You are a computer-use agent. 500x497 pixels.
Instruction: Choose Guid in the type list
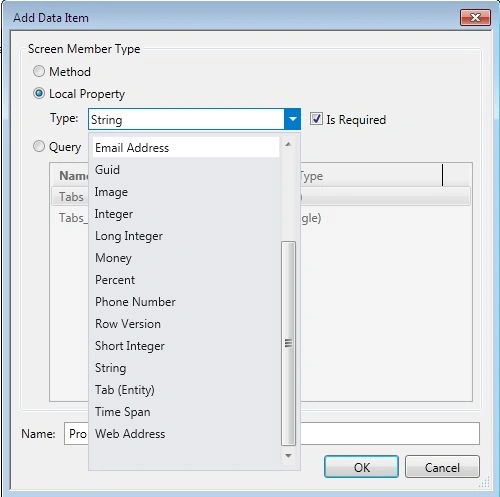(186, 170)
